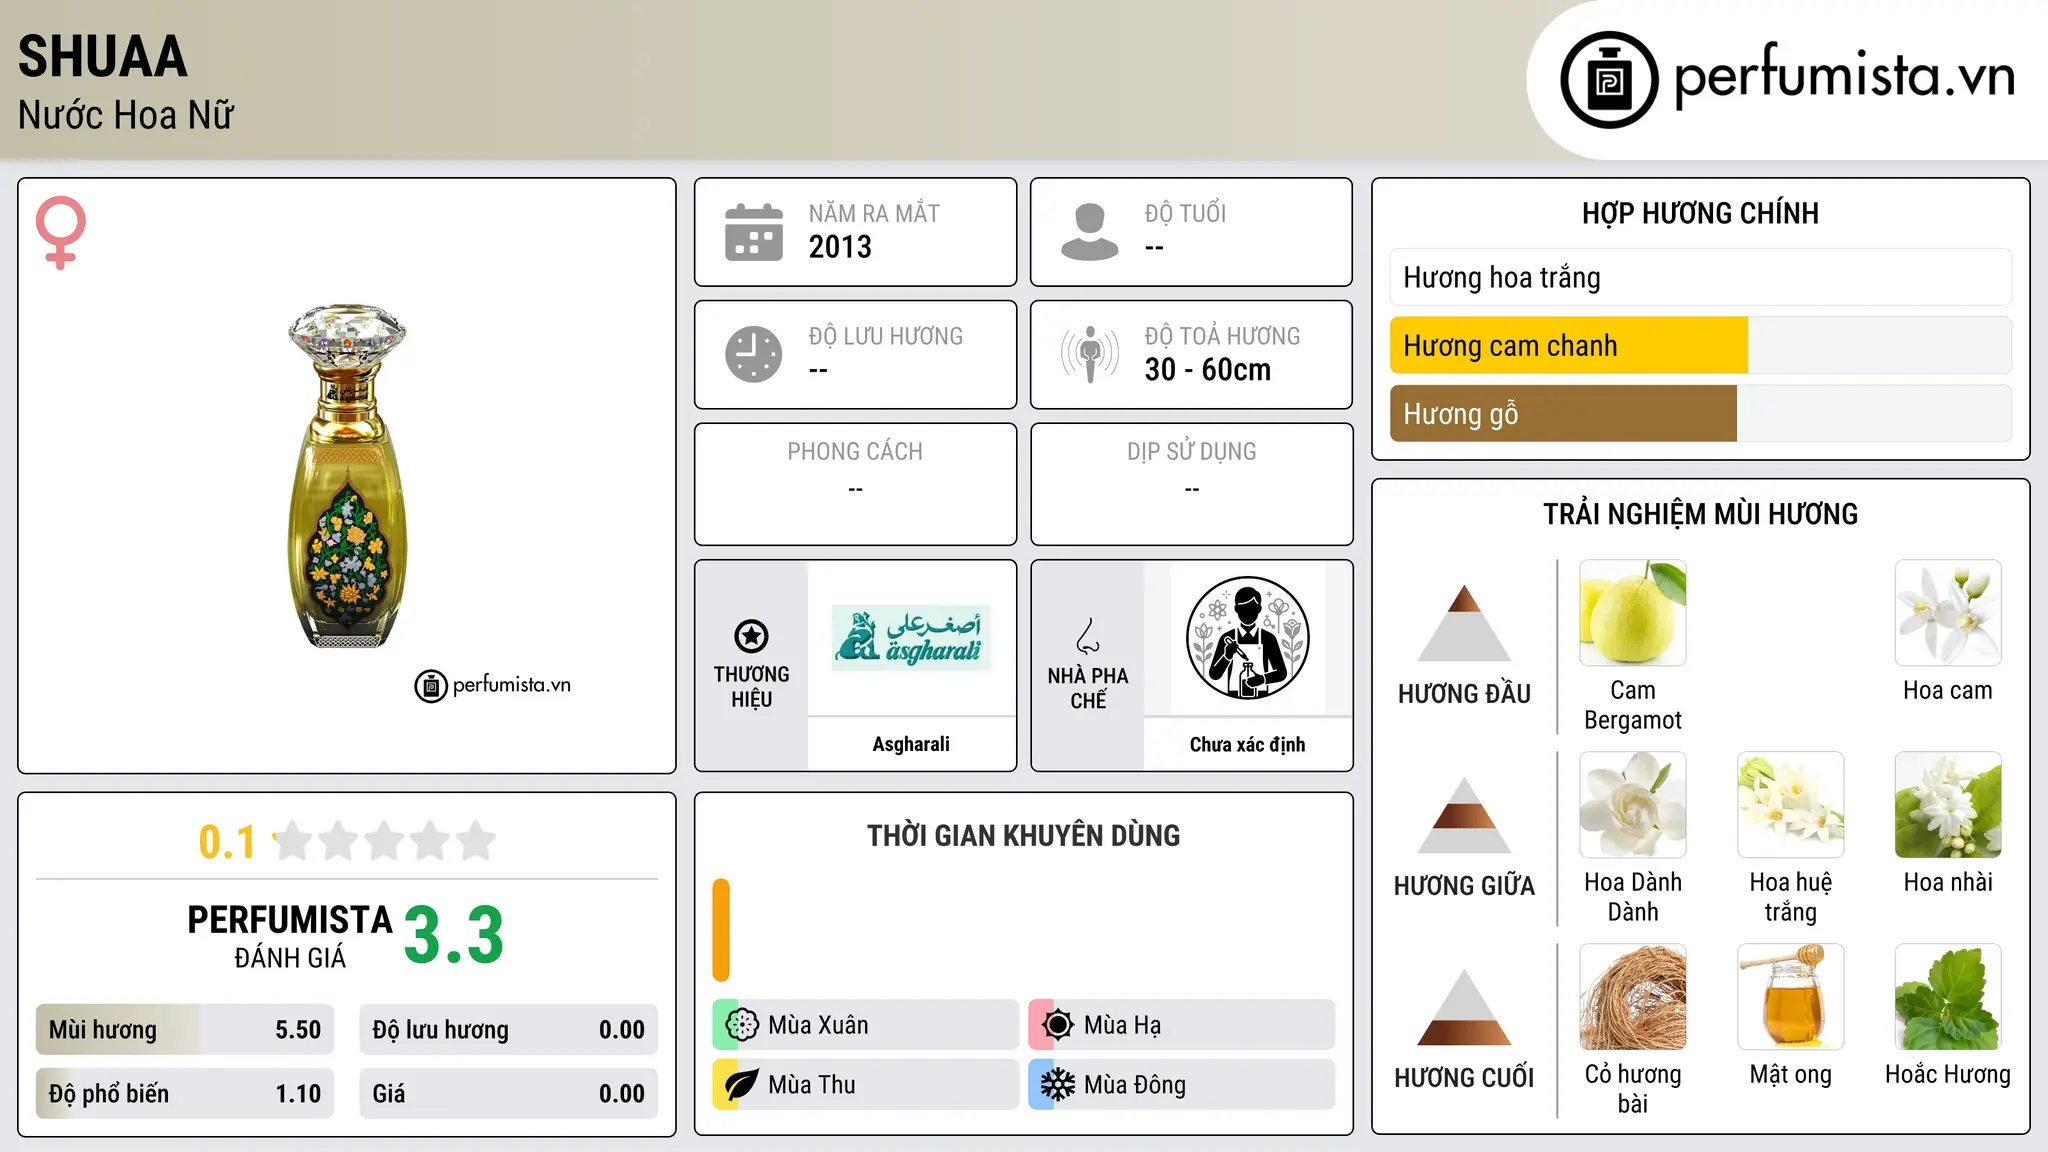The image size is (2048, 1152).
Task: Click the Nhà pha chế label text
Action: (1088, 688)
